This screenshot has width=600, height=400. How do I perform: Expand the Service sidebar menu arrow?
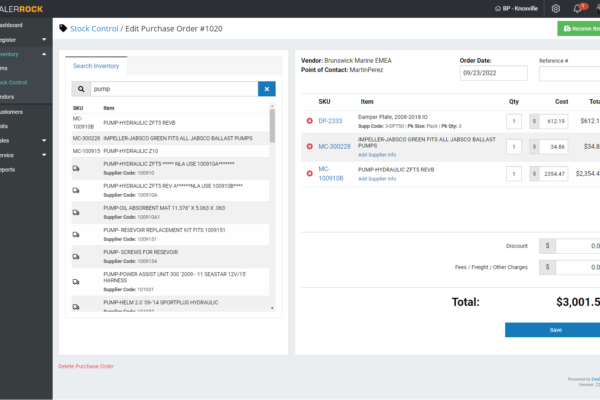coord(44,155)
